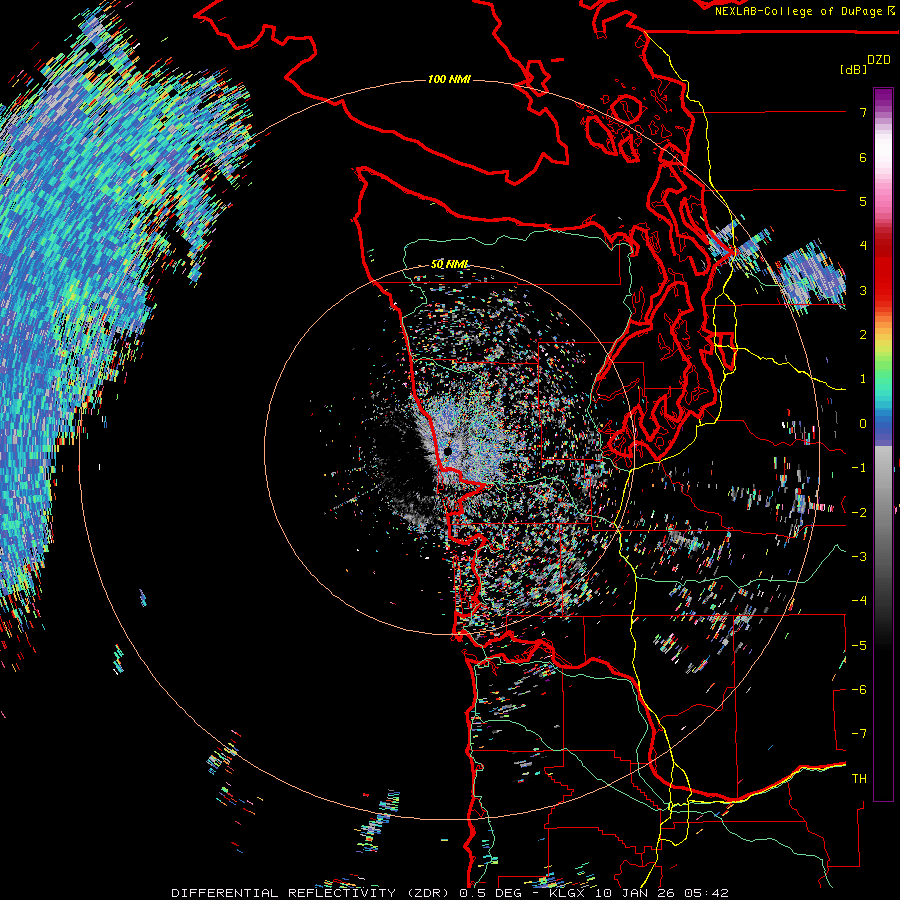Click the '-1' value on color scale

859,468
